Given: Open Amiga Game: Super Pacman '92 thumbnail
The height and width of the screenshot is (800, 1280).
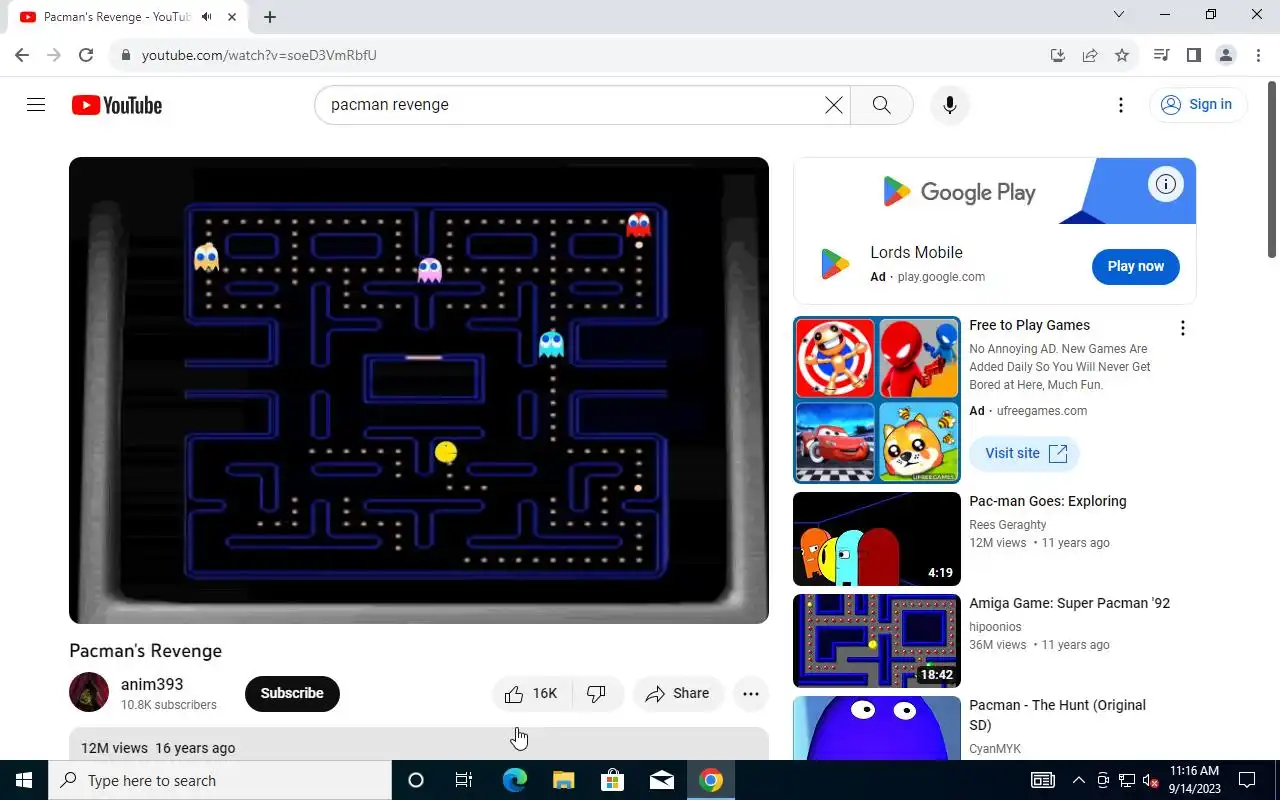Looking at the screenshot, I should pyautogui.click(x=877, y=641).
